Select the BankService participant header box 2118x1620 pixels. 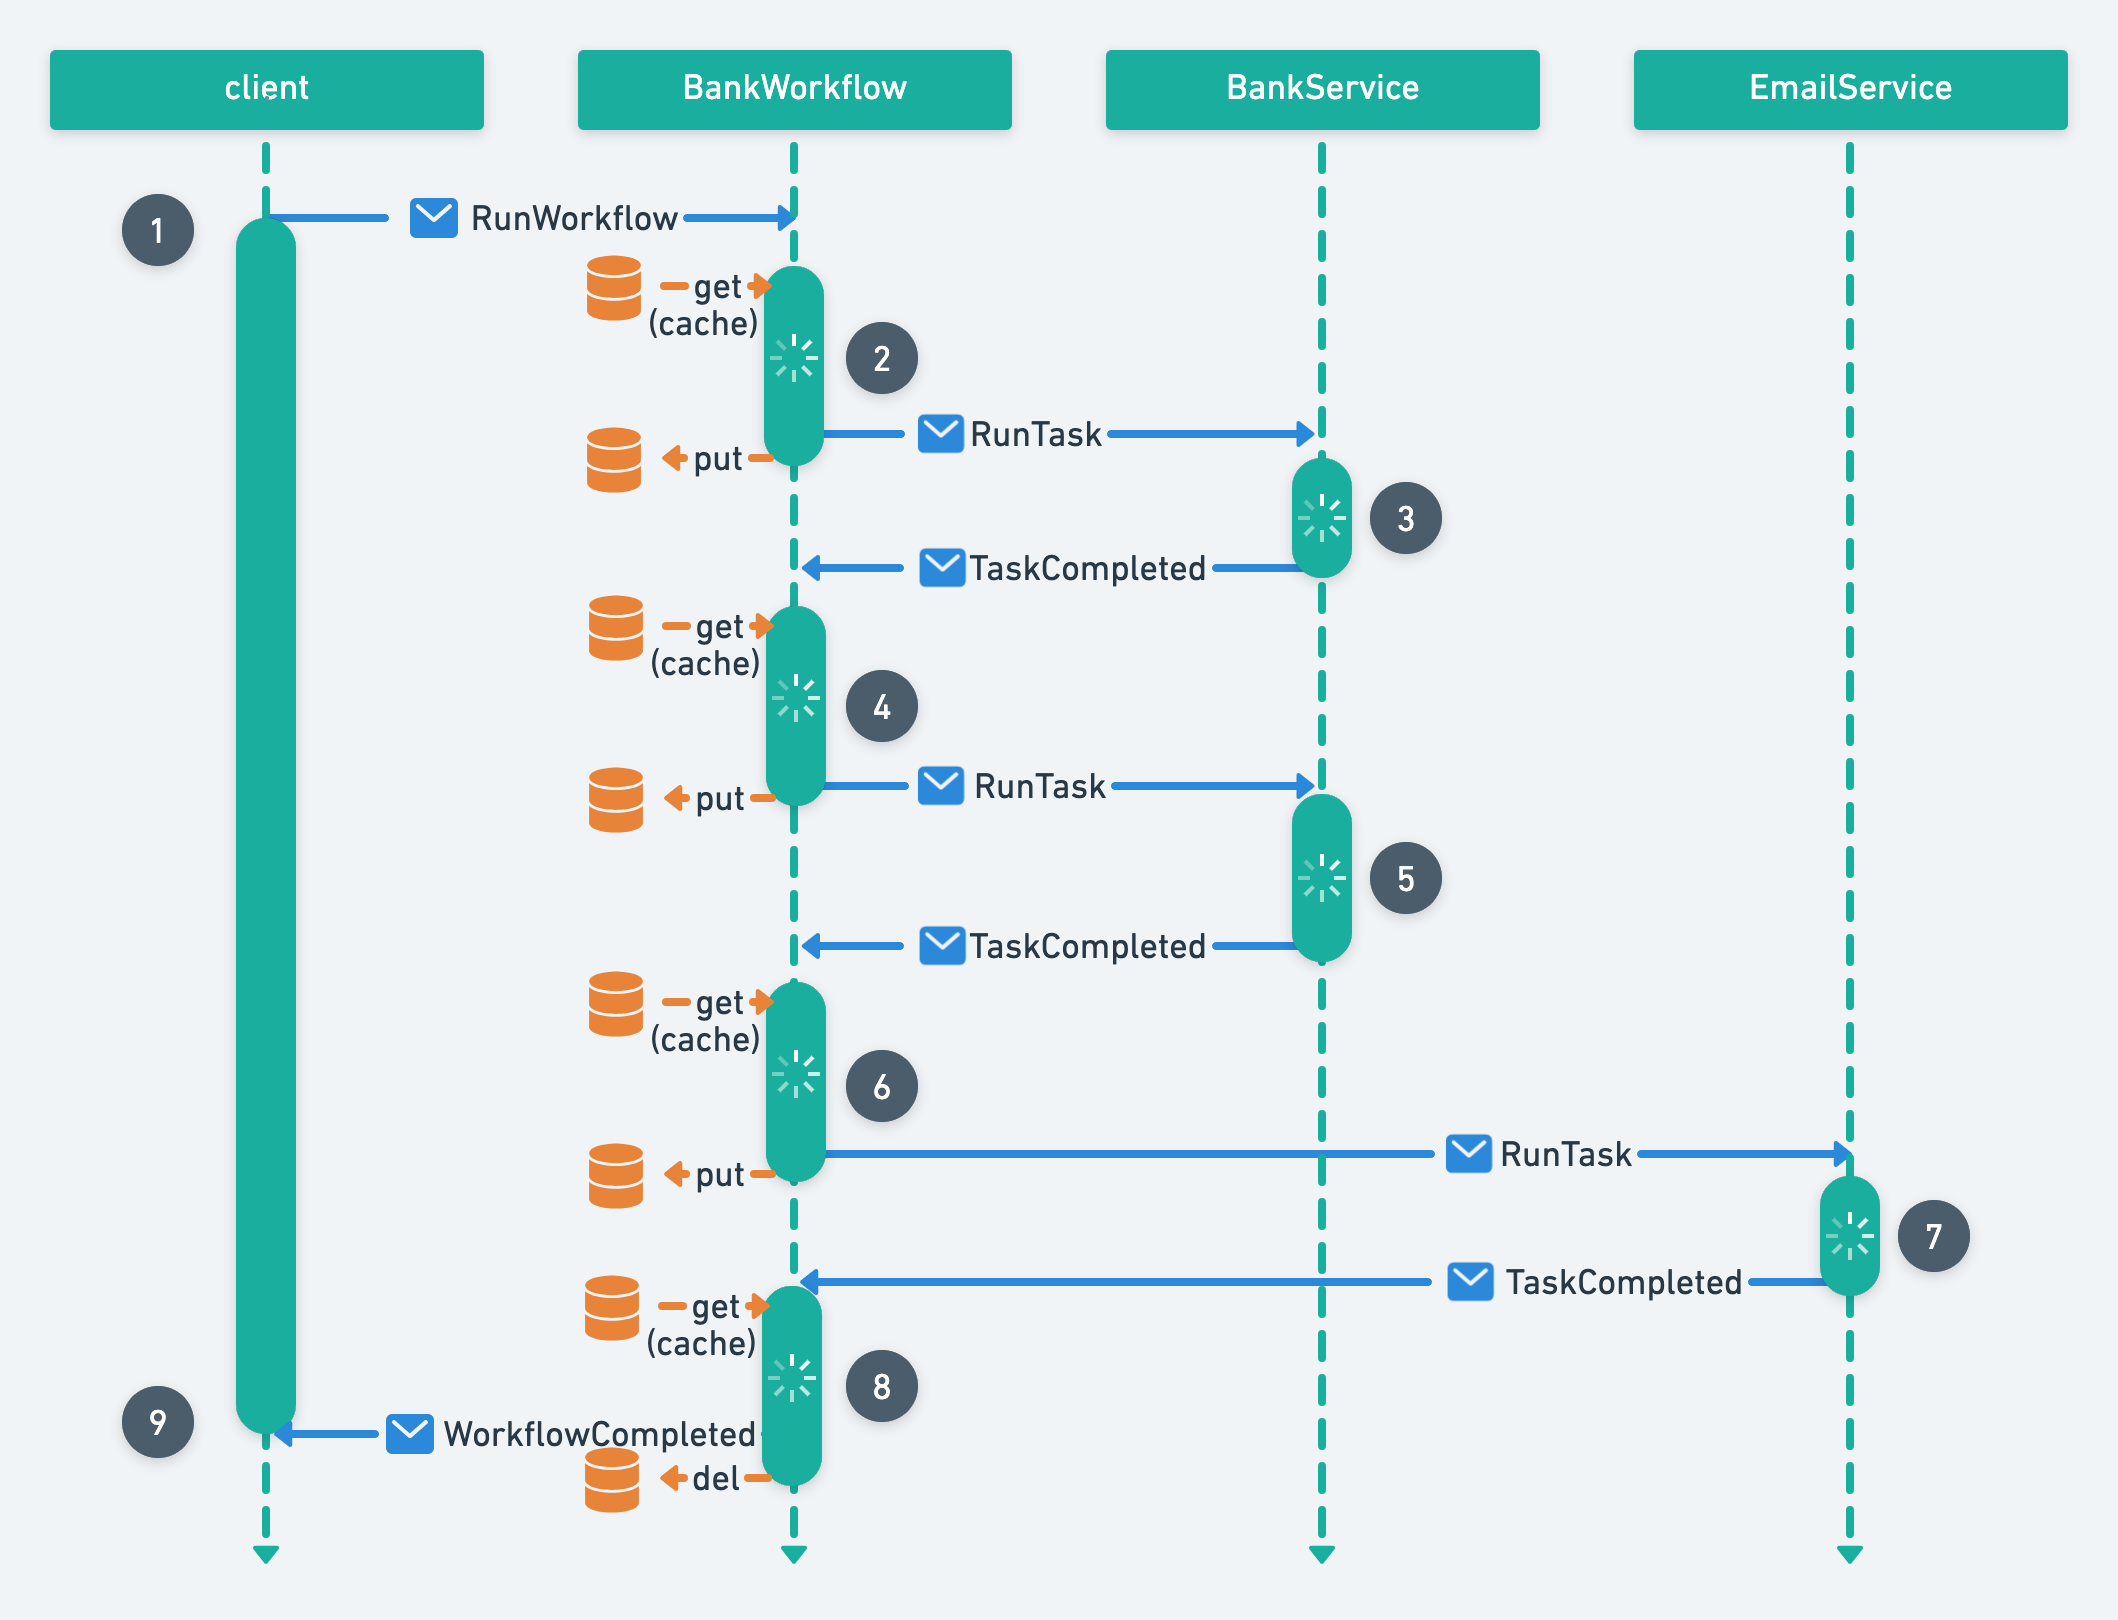pyautogui.click(x=1323, y=90)
